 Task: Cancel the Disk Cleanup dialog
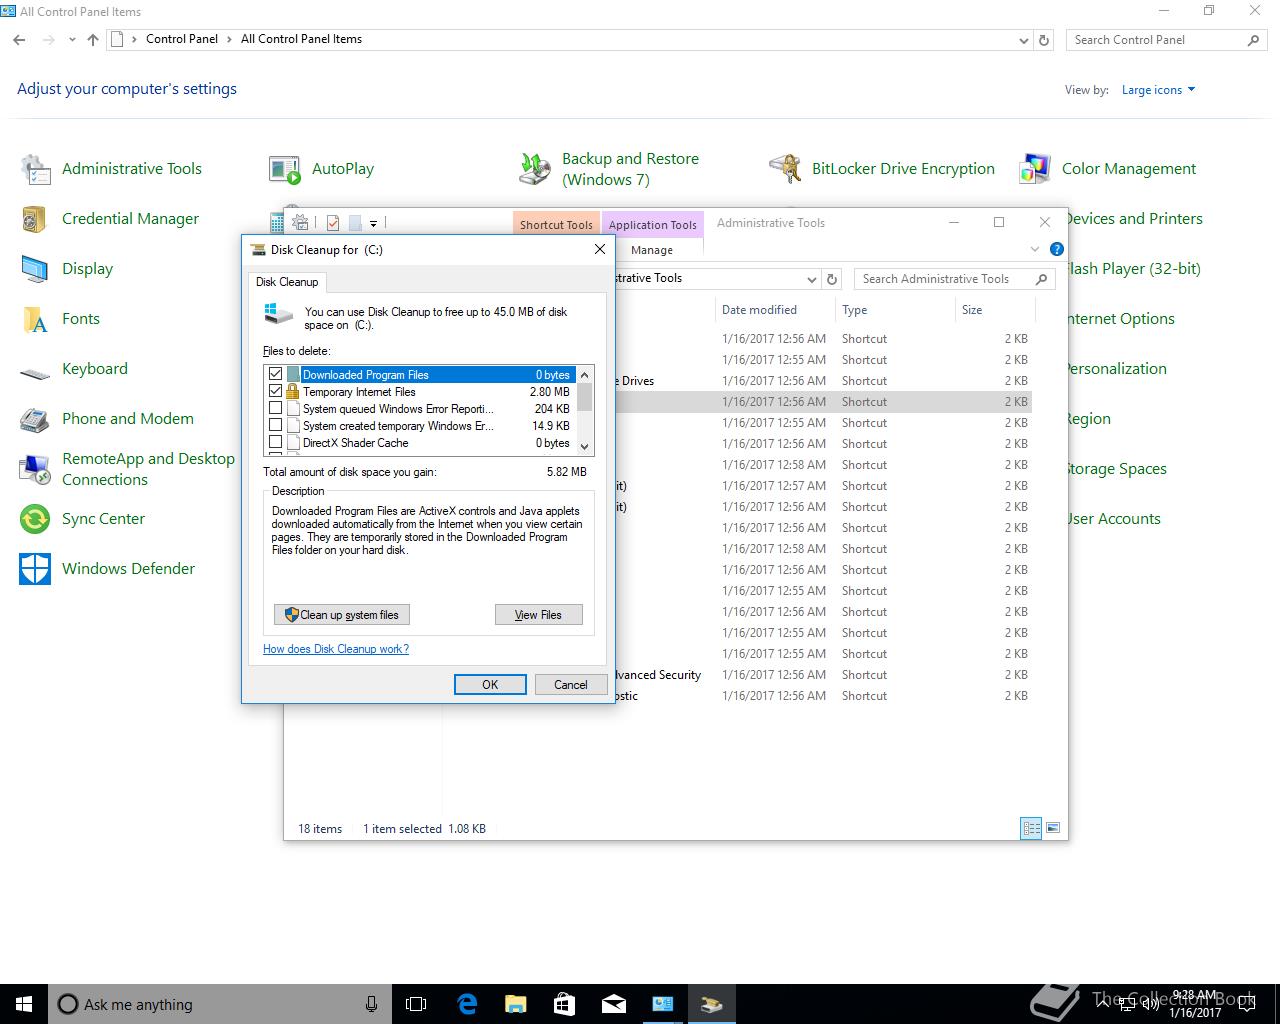[570, 684]
